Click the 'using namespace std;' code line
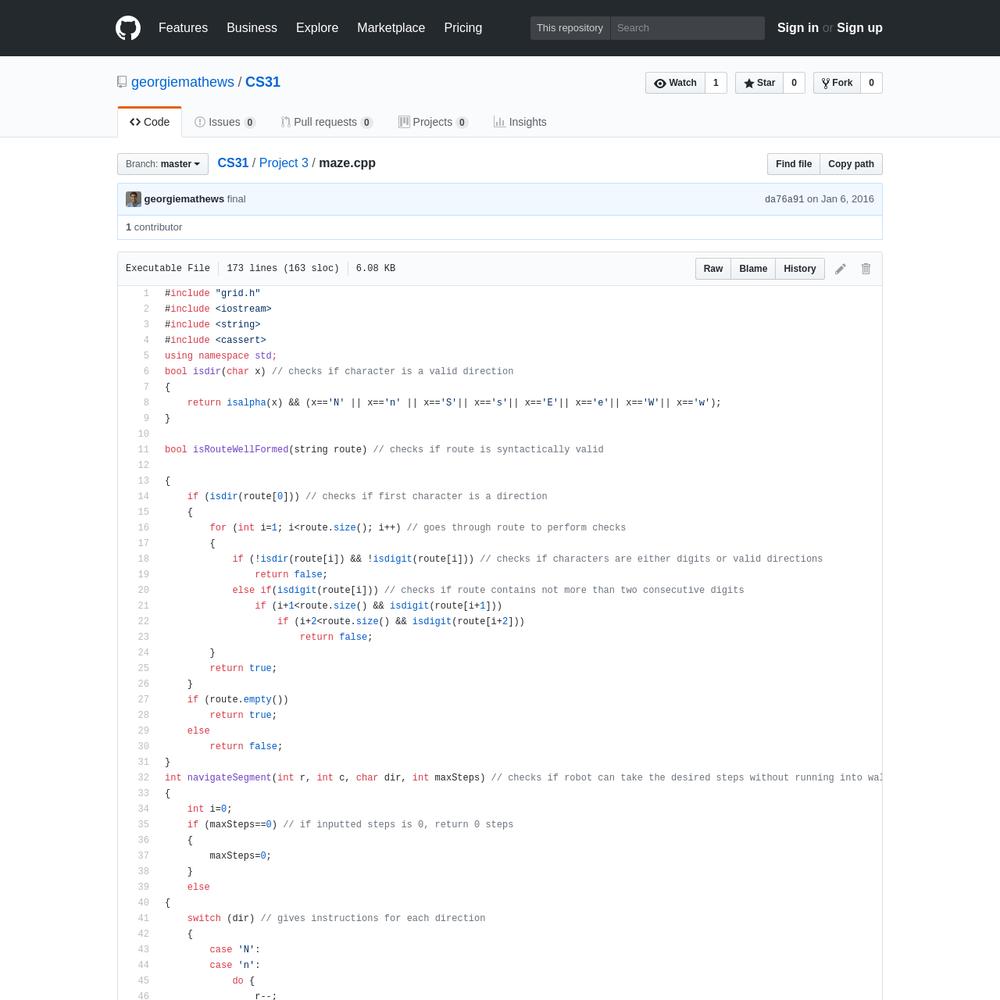The width and height of the screenshot is (1000, 1000). click(220, 356)
